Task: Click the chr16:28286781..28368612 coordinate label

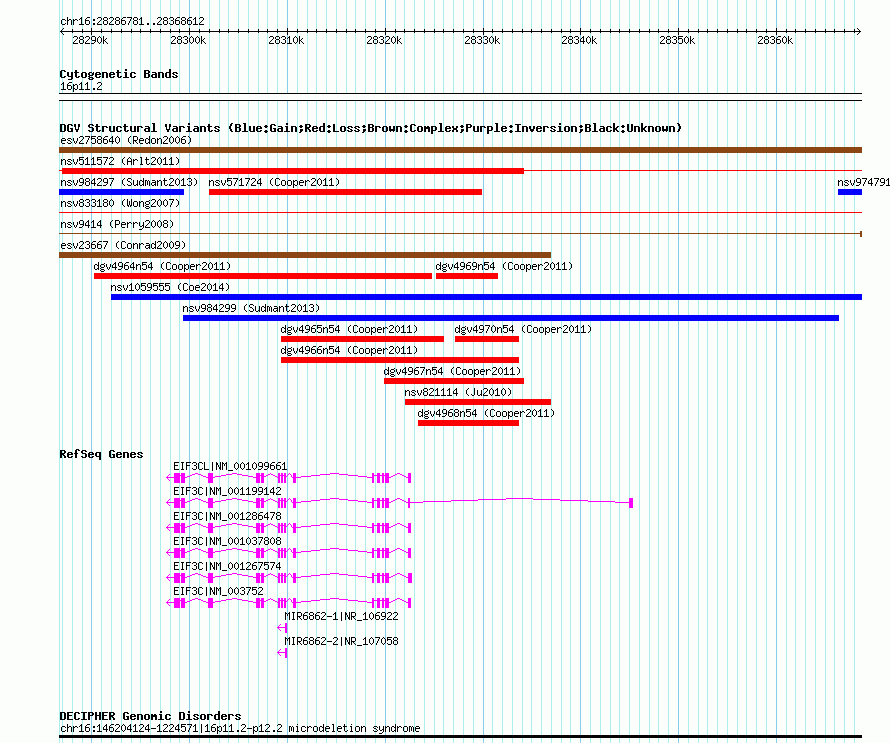Action: (x=132, y=21)
